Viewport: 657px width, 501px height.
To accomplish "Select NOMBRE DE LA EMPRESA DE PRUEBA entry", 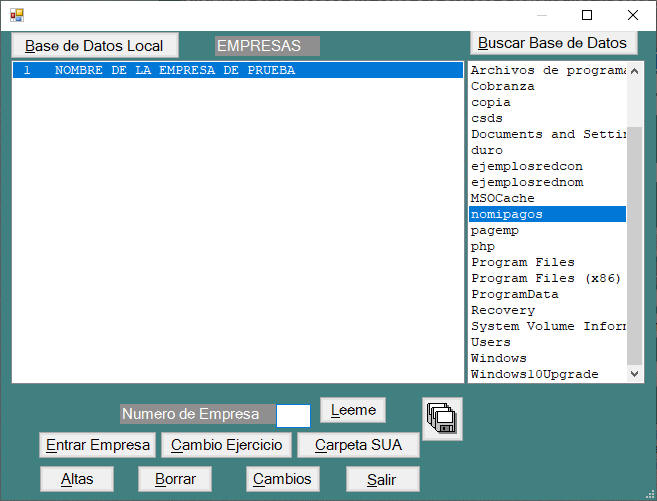I will click(x=175, y=71).
